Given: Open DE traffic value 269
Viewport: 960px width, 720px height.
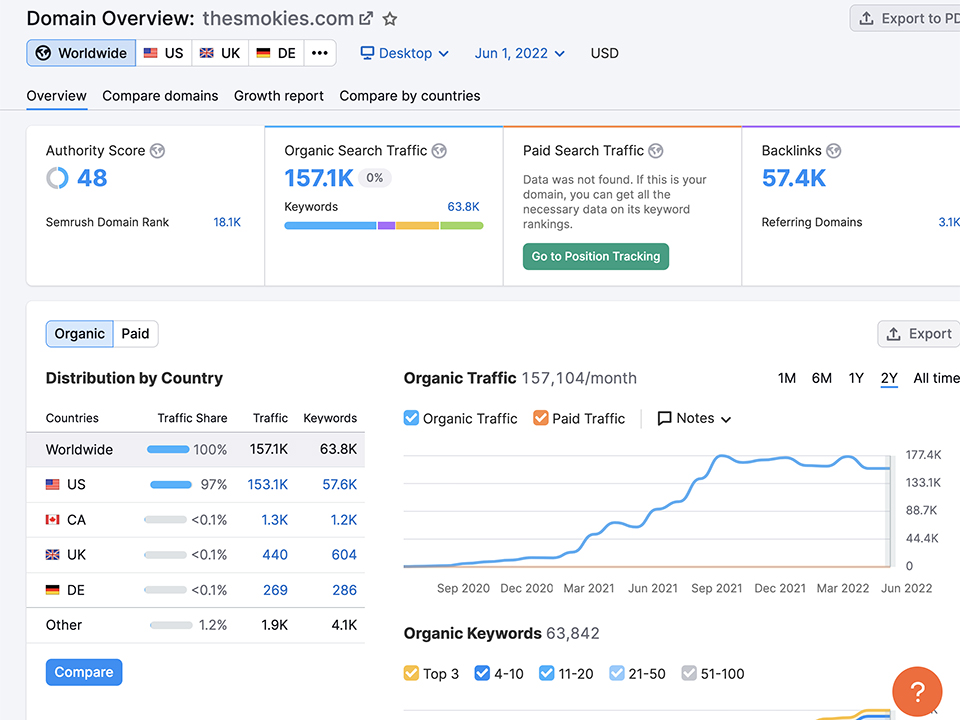Looking at the screenshot, I should (276, 590).
